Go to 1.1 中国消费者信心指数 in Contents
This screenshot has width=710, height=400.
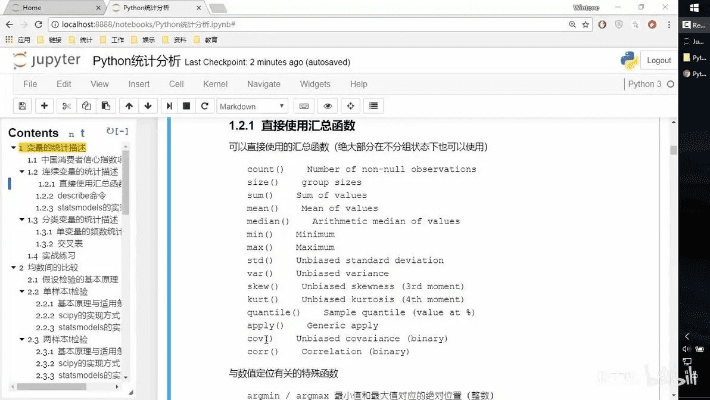point(75,160)
